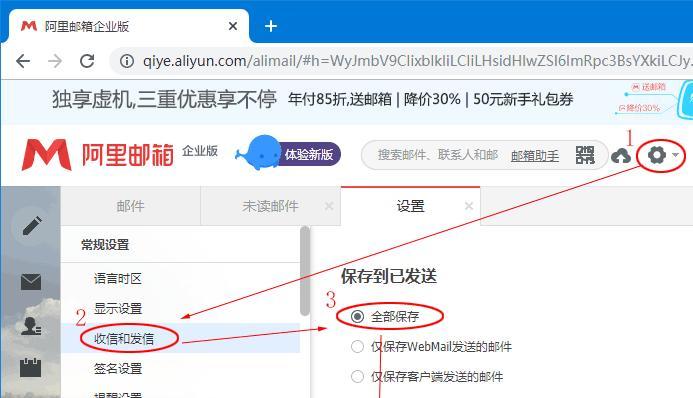Select the 设置 tab
Viewport: 693px width, 398px height.
(410, 206)
